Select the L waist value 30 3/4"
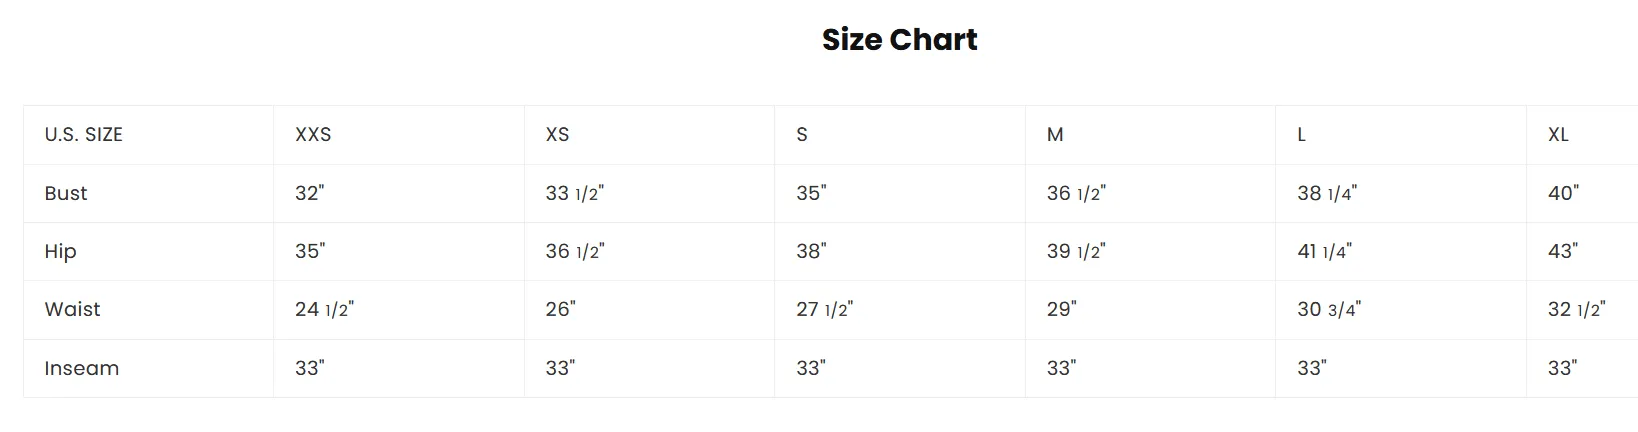Image resolution: width=1638 pixels, height=432 pixels. (1329, 309)
